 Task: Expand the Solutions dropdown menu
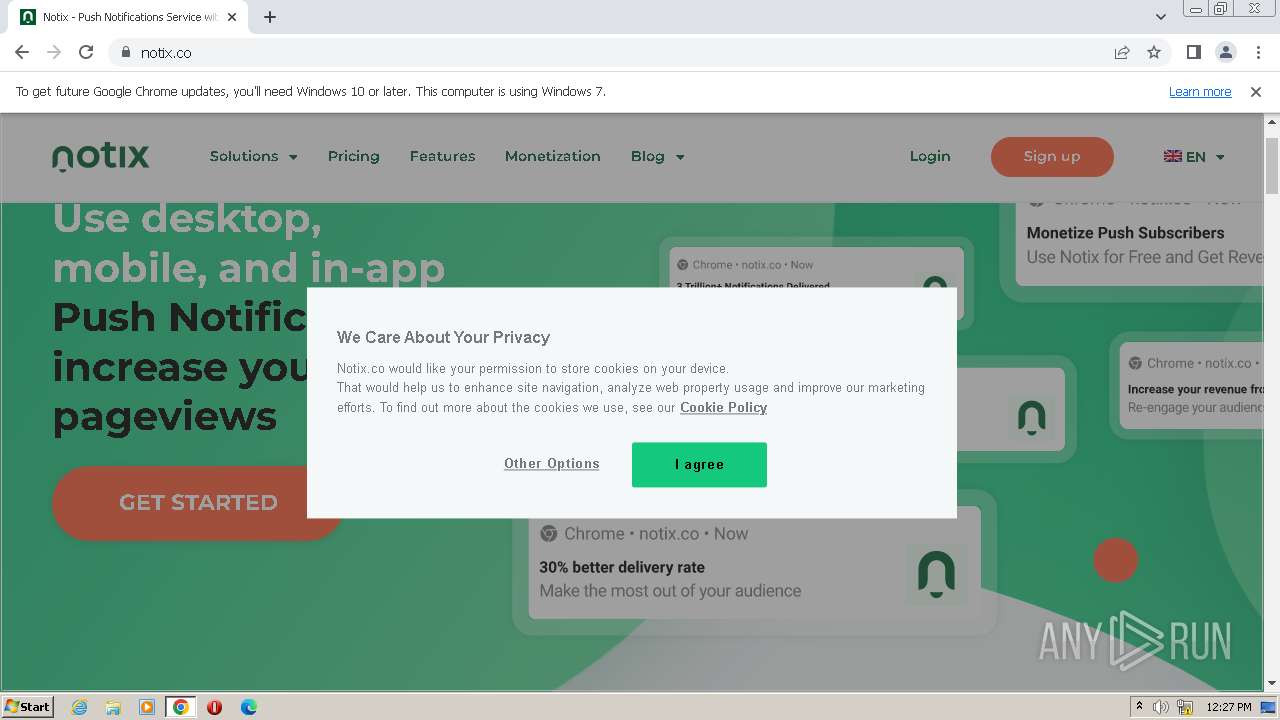254,156
